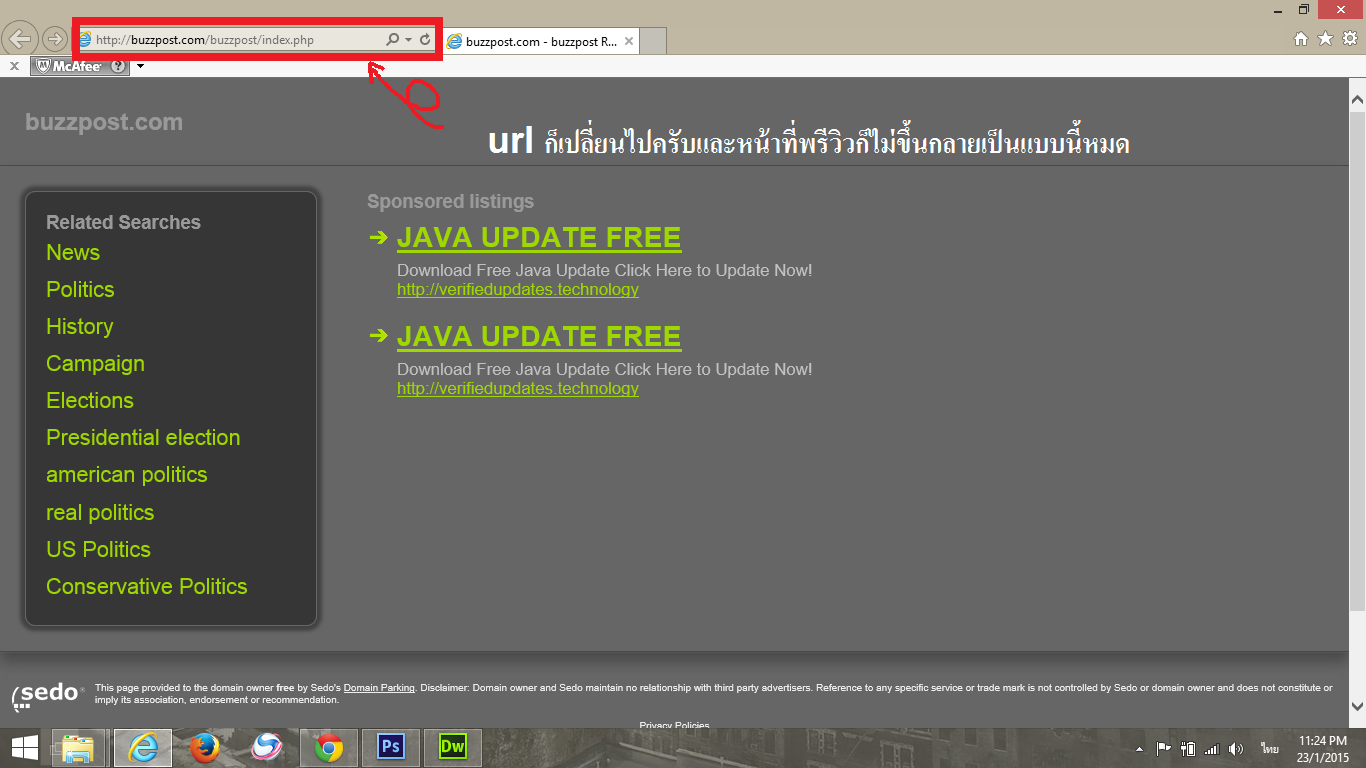Image resolution: width=1366 pixels, height=768 pixels.
Task: Open Dreamweaver from taskbar
Action: [452, 747]
